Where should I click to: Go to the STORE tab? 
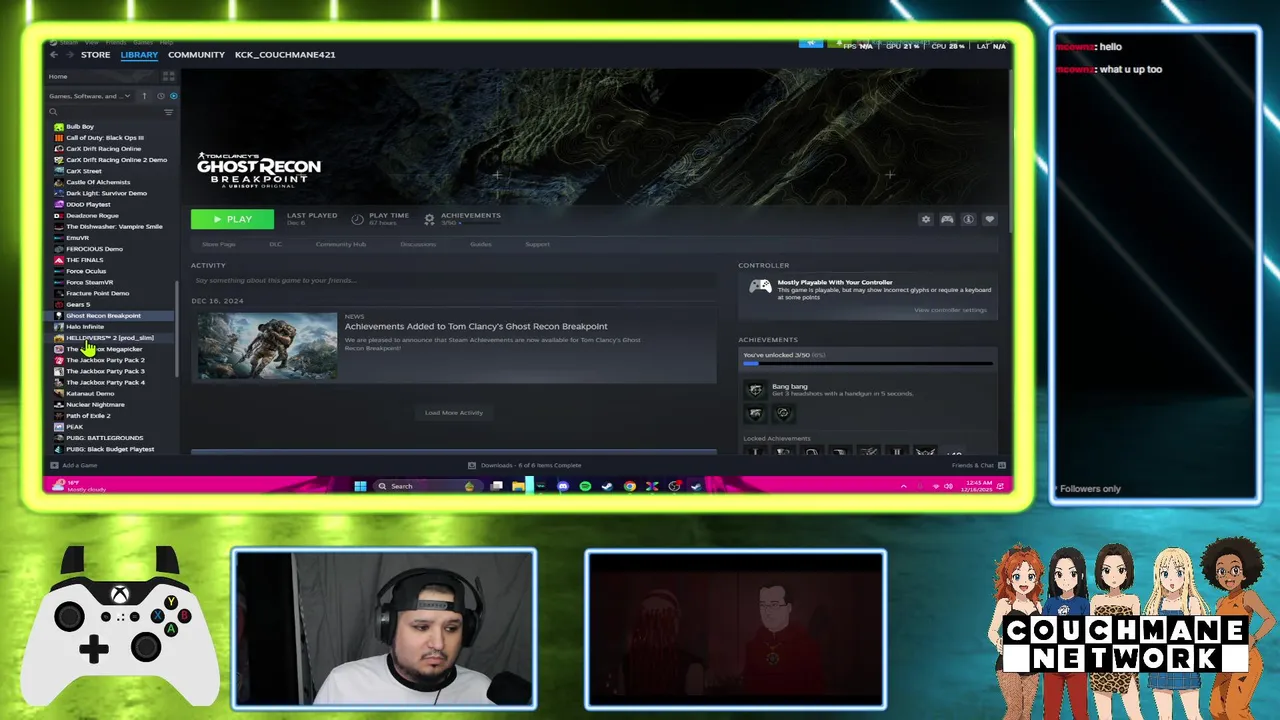(95, 55)
